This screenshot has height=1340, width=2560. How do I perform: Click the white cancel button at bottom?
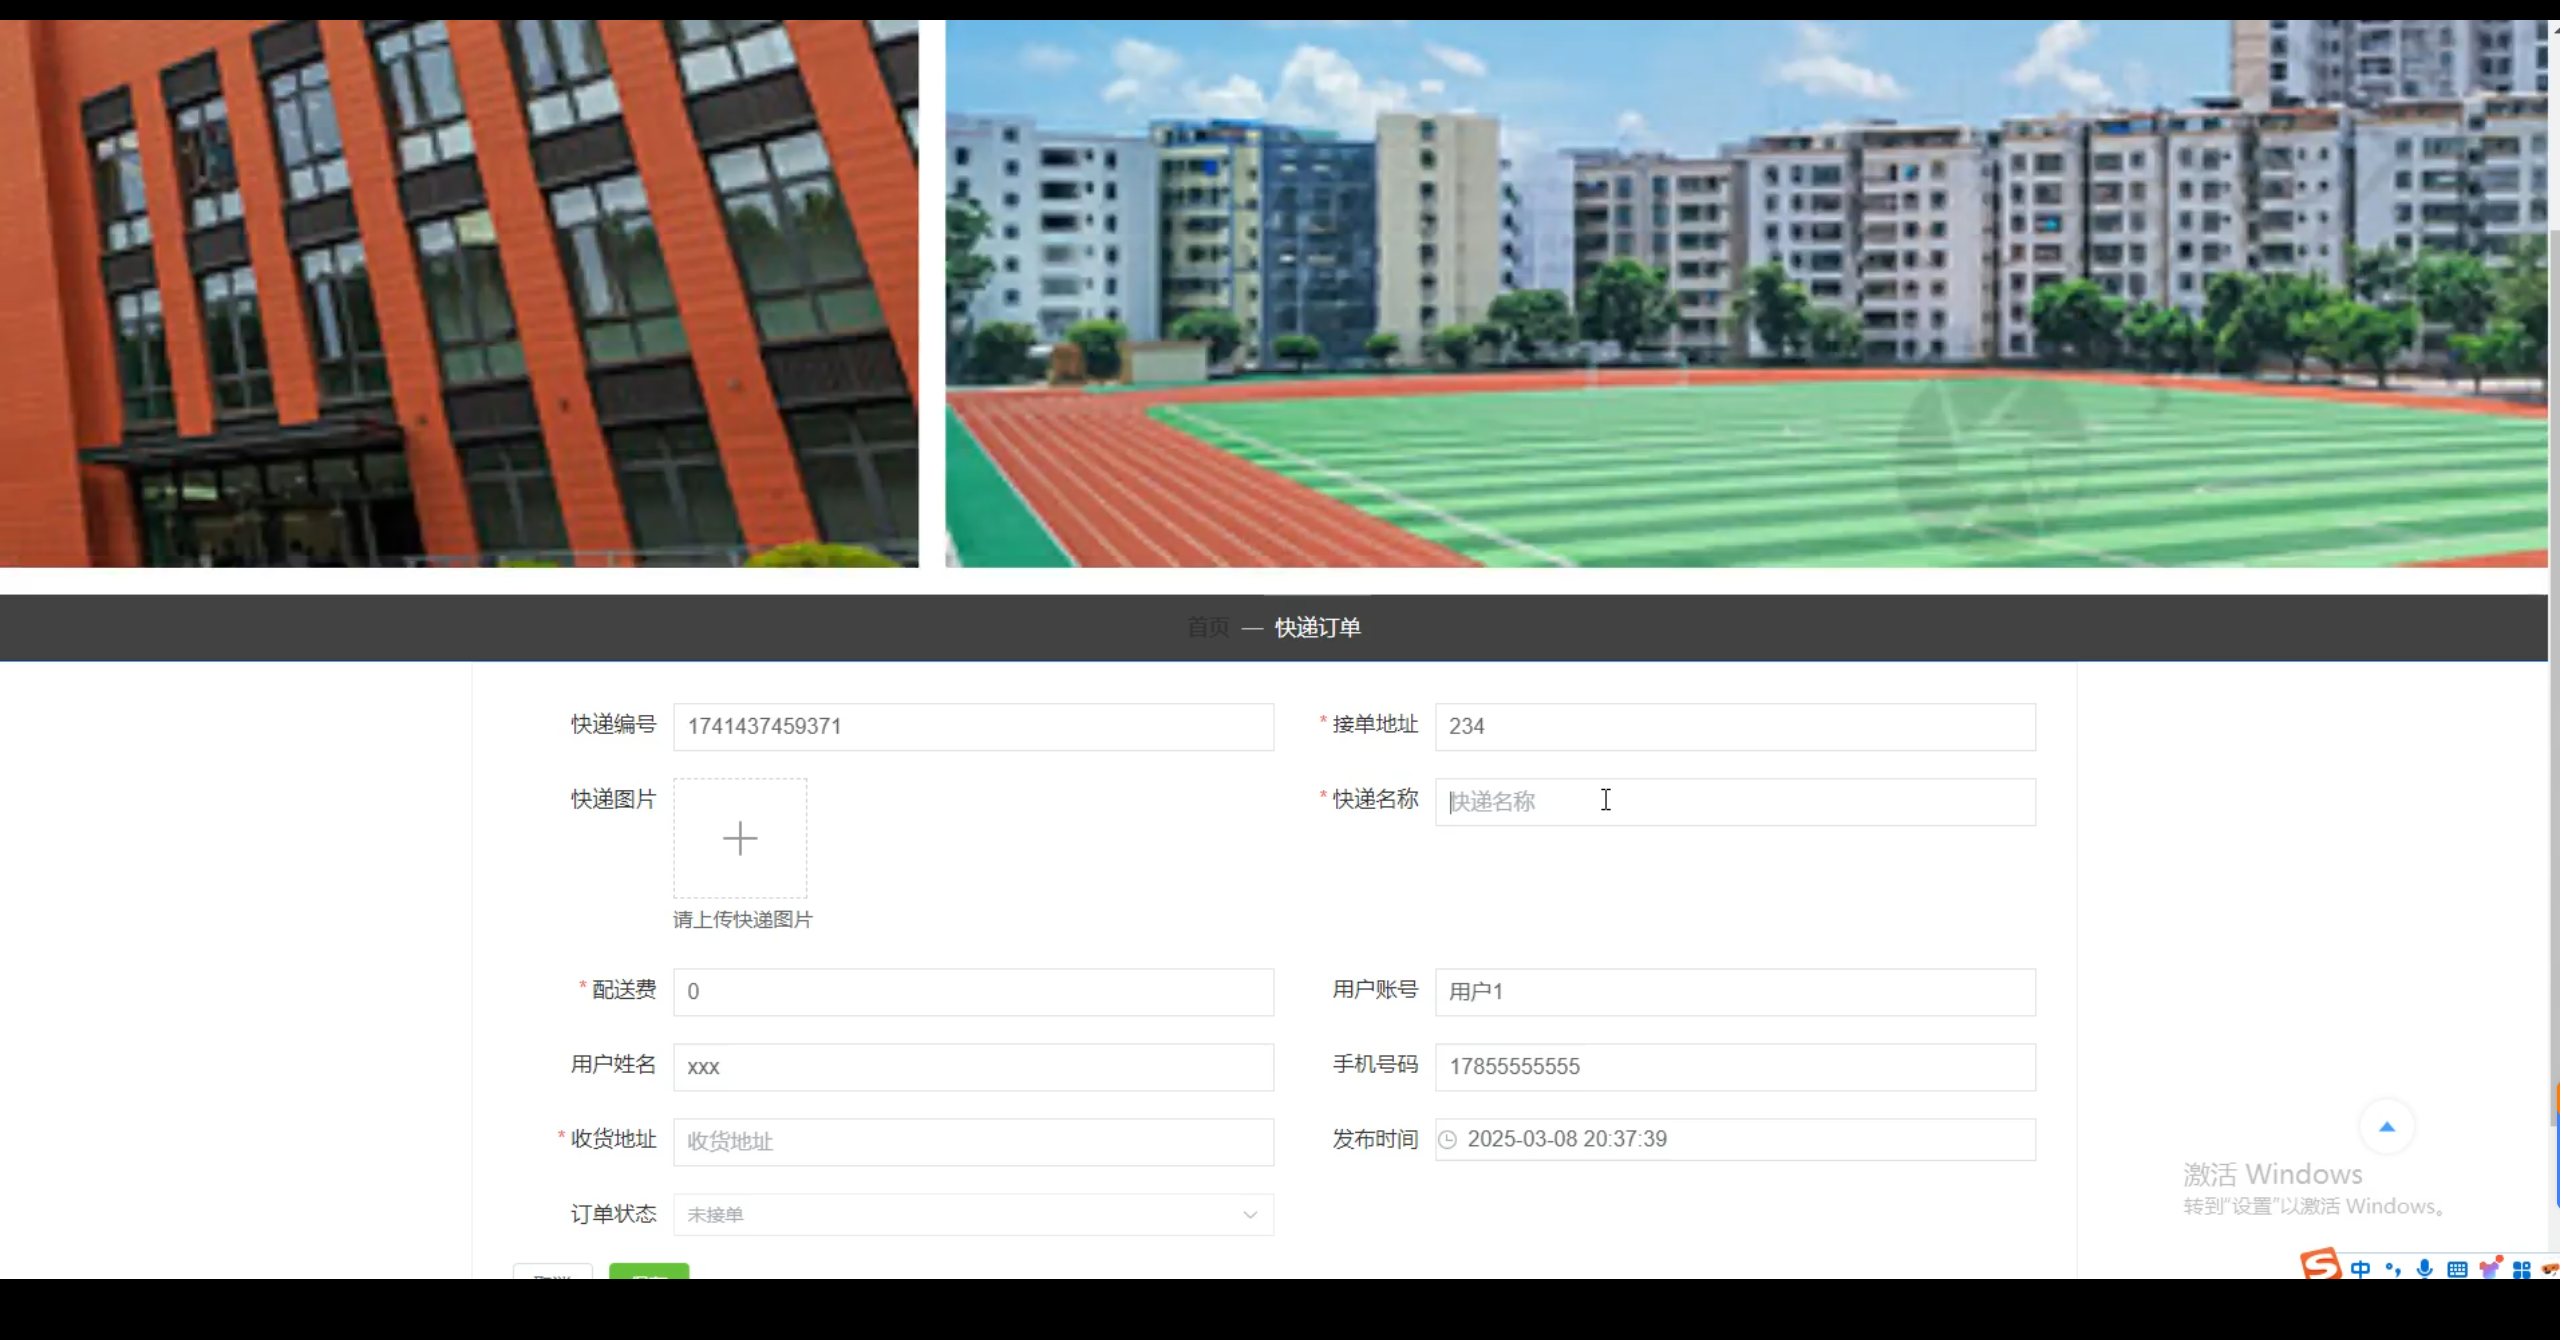pyautogui.click(x=552, y=1271)
